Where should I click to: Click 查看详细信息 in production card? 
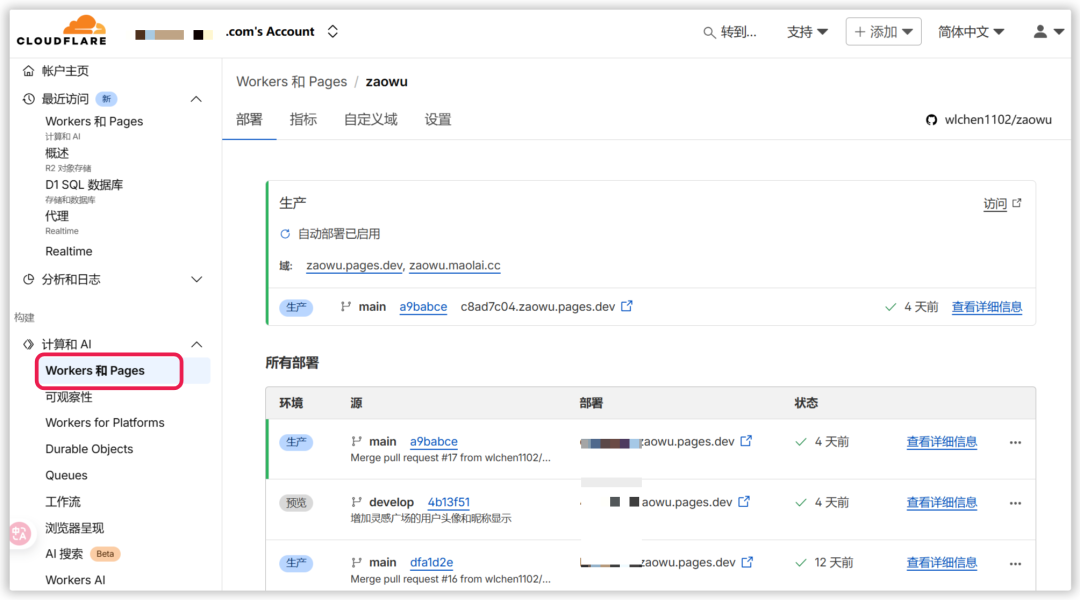[986, 307]
